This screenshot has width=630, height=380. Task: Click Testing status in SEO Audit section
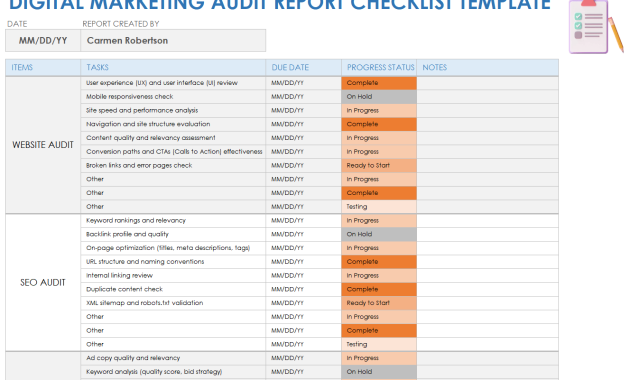379,344
